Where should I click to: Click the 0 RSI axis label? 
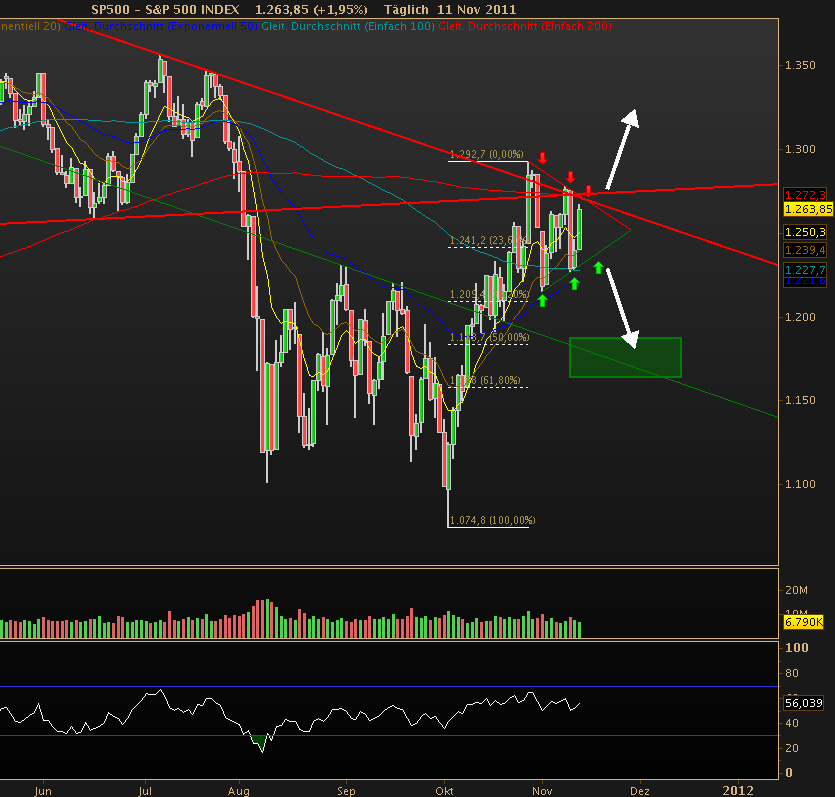pyautogui.click(x=789, y=773)
